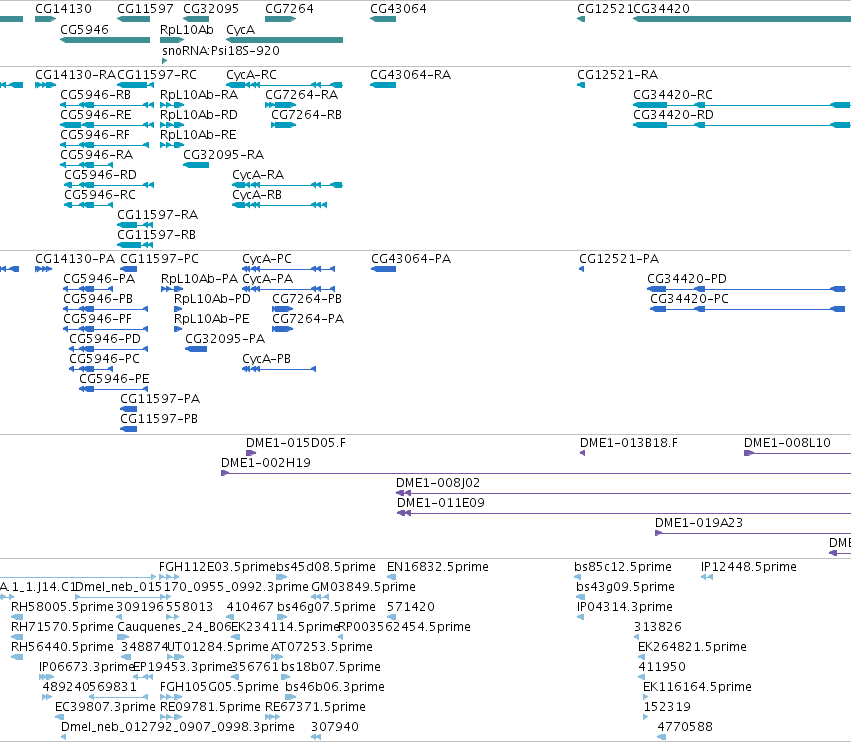The image size is (851, 742).
Task: Click EST bs46b06.3prime label
Action: (335, 687)
